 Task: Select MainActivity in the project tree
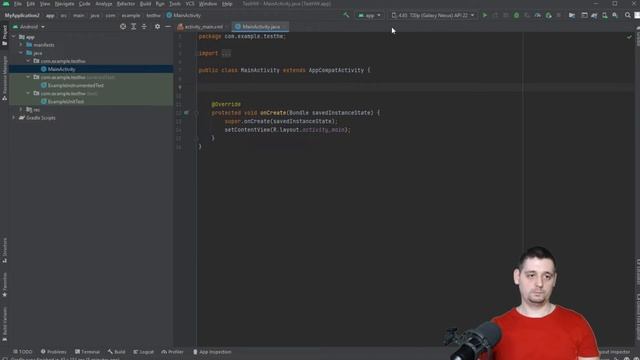pyautogui.click(x=61, y=69)
